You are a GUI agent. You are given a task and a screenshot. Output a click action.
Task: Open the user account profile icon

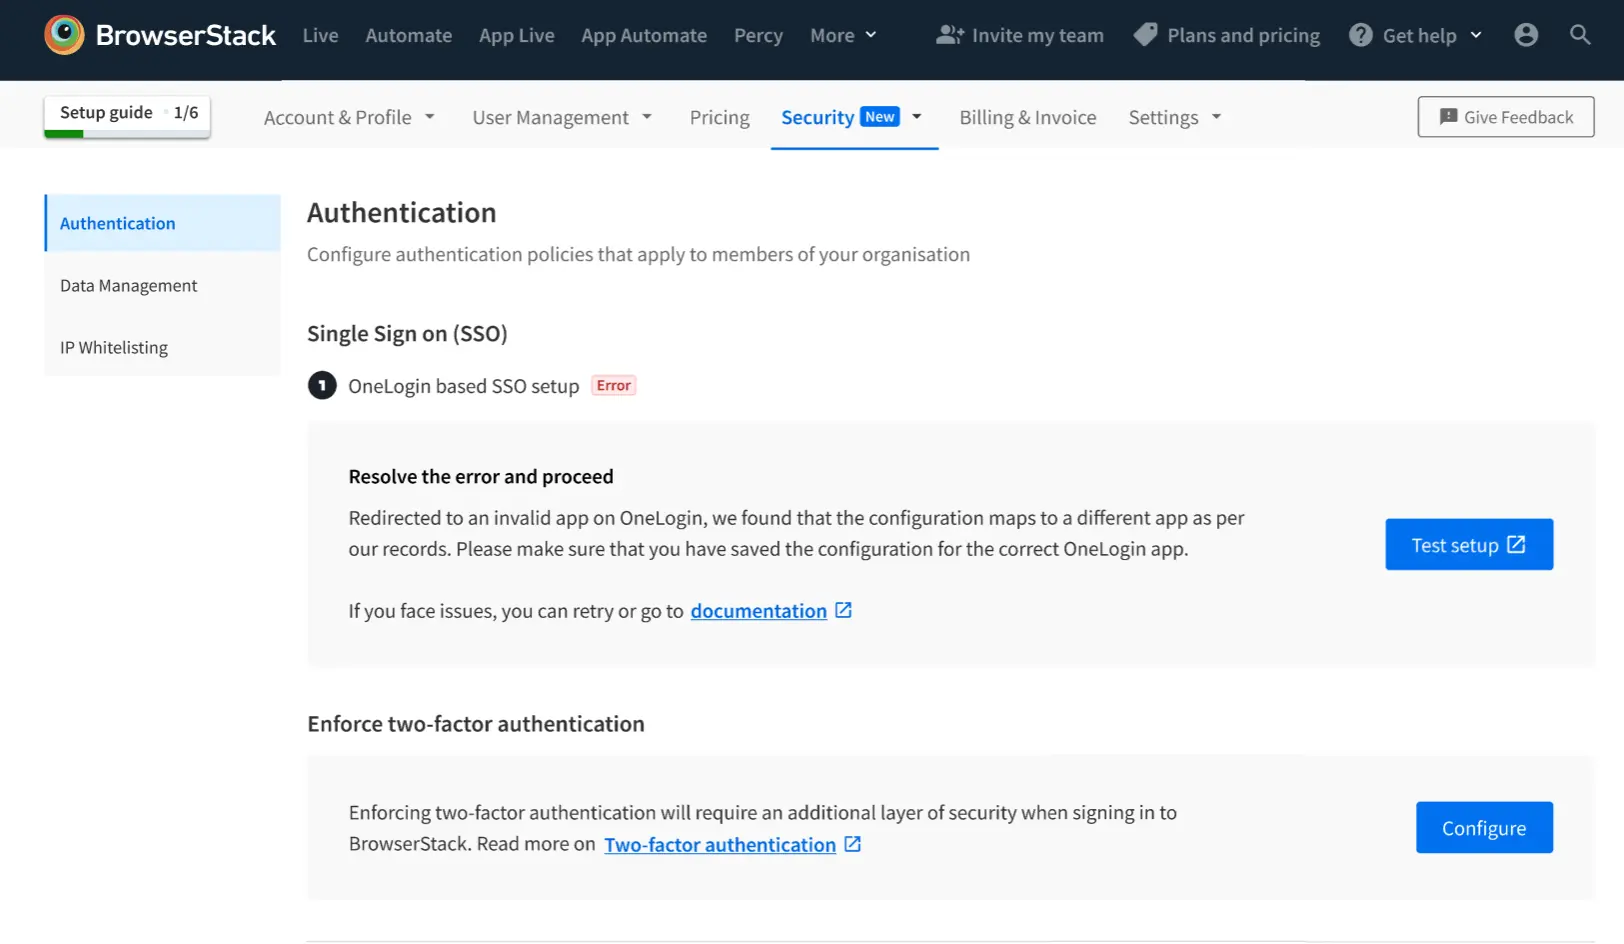click(1525, 35)
